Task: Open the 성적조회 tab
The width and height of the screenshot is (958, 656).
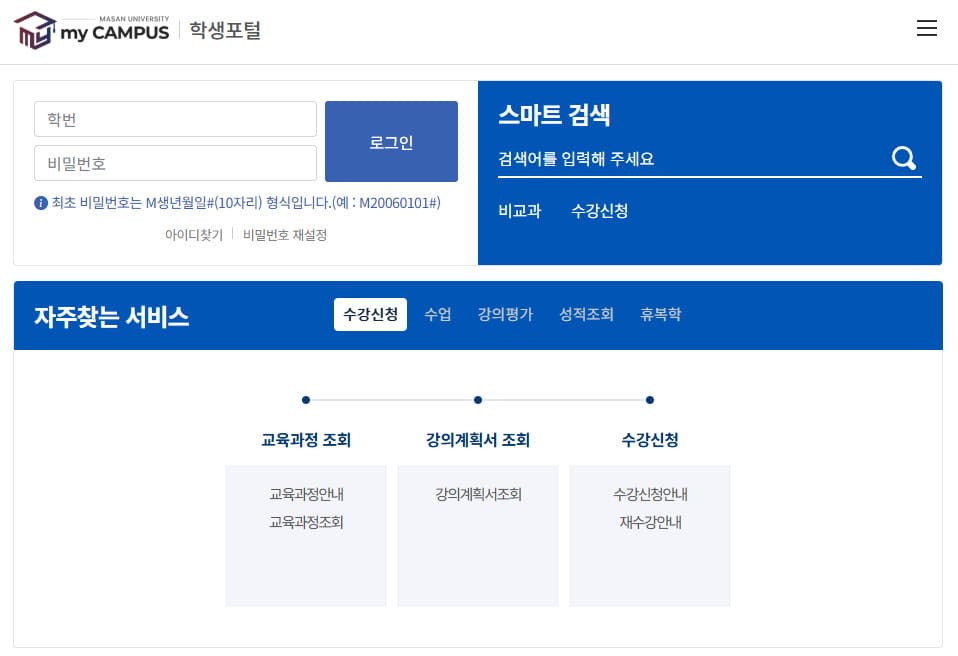Action: click(x=586, y=314)
